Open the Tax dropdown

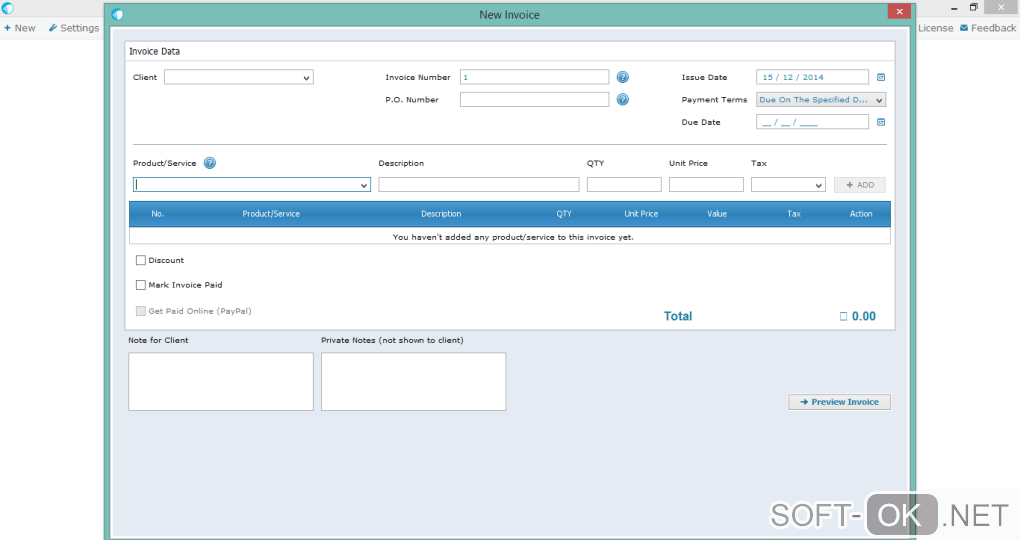tap(818, 185)
